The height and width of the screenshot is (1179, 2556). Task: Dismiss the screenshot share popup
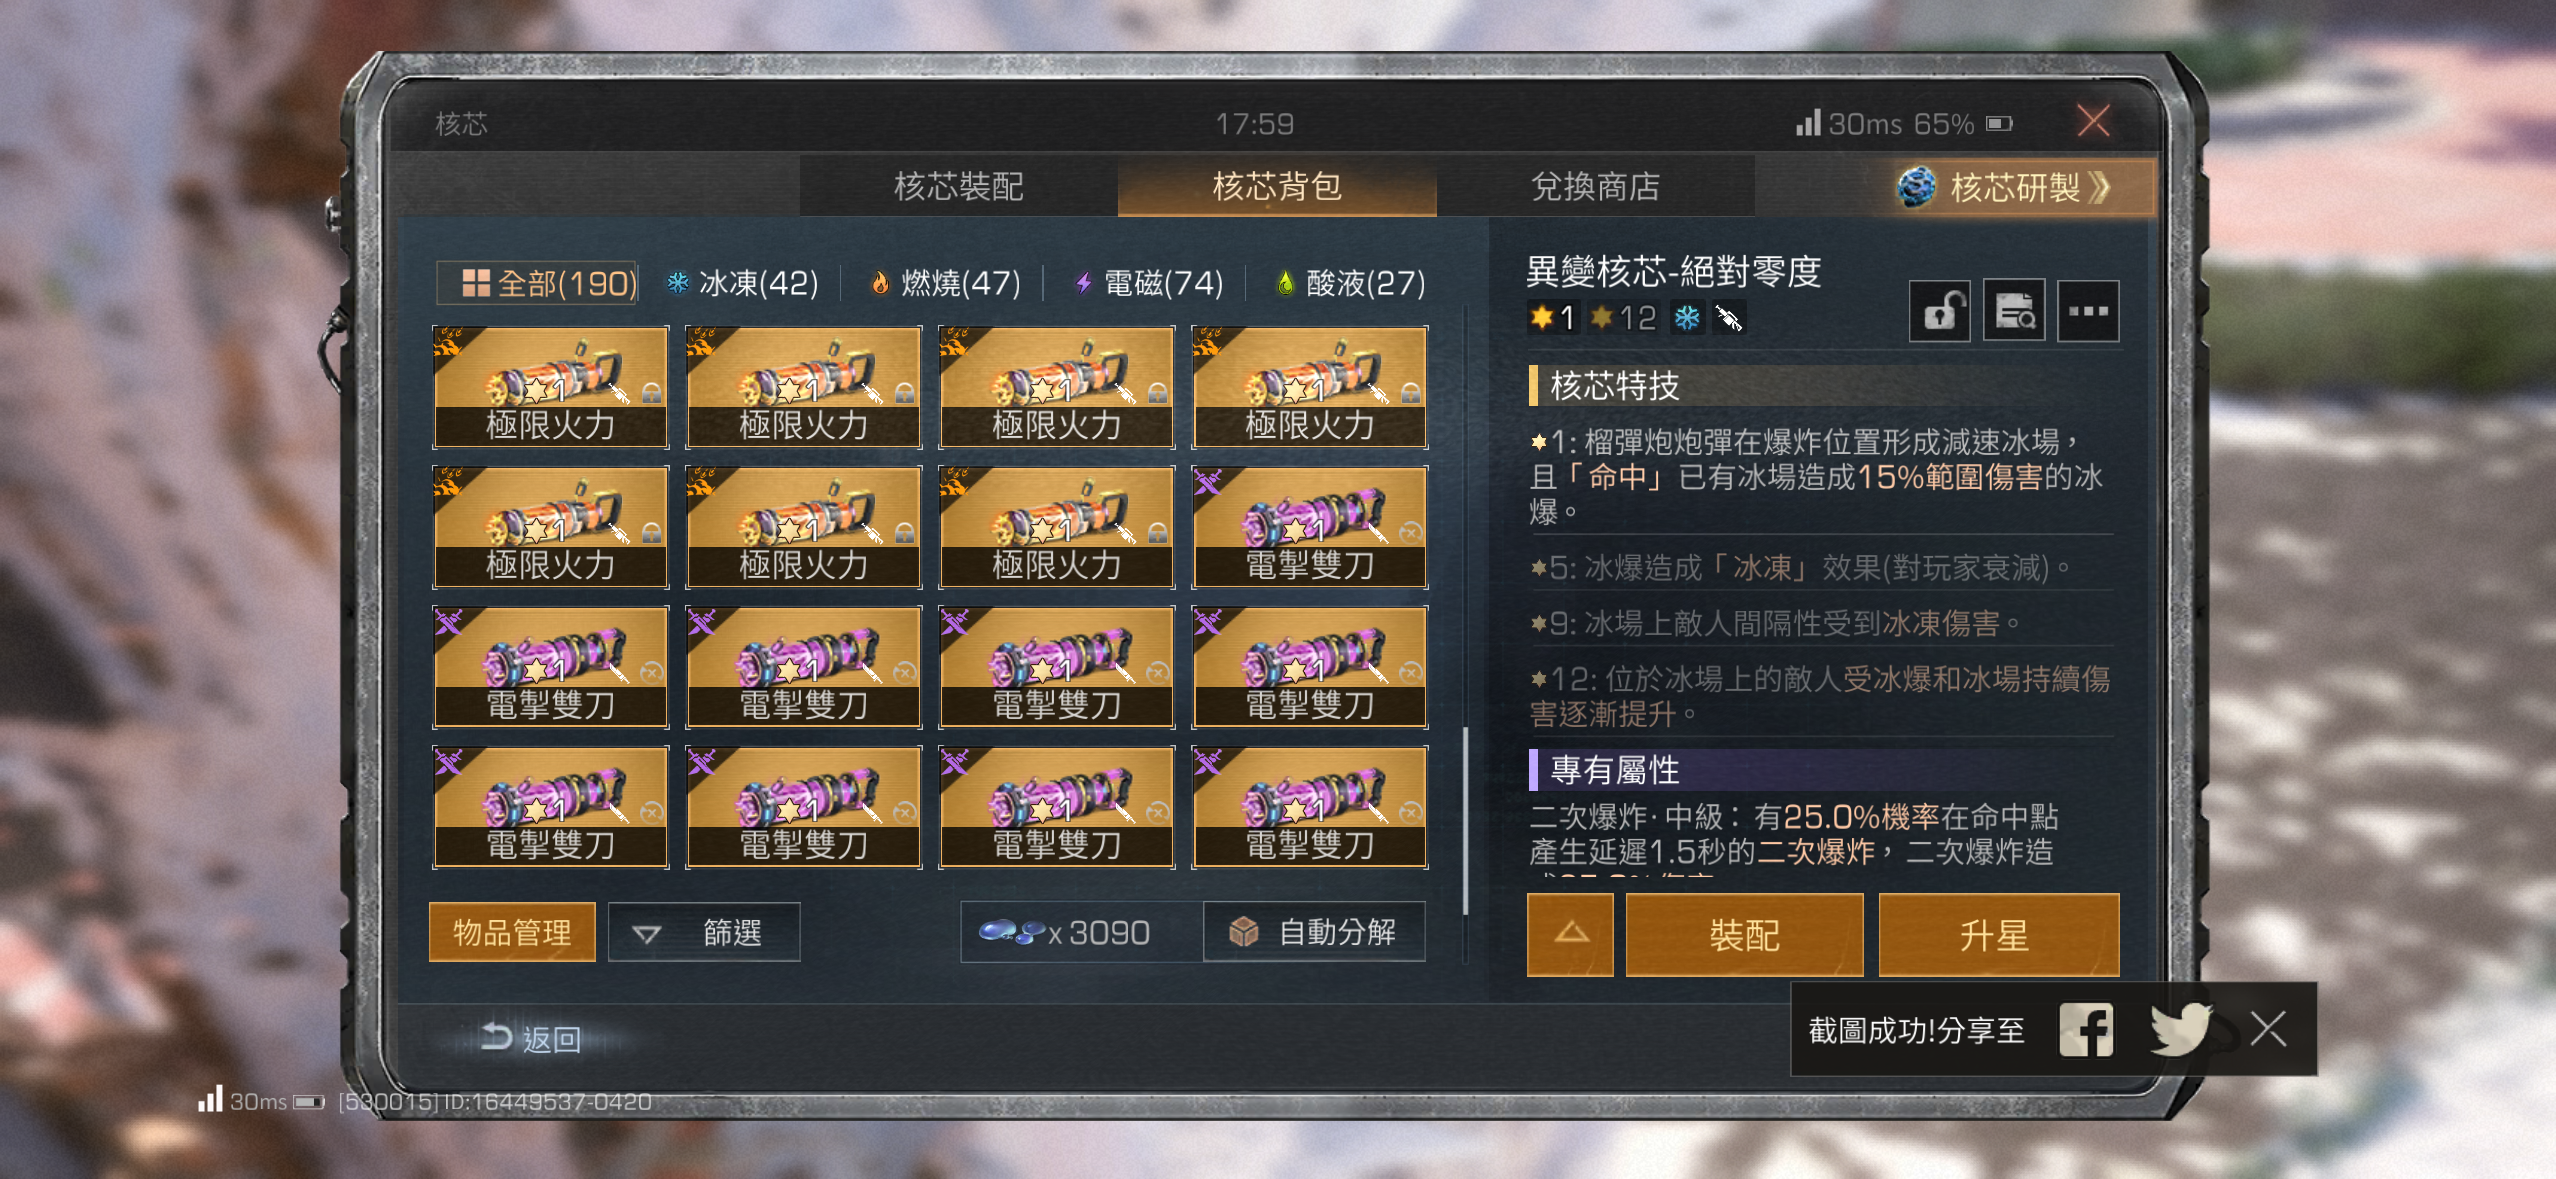[x=2268, y=1028]
